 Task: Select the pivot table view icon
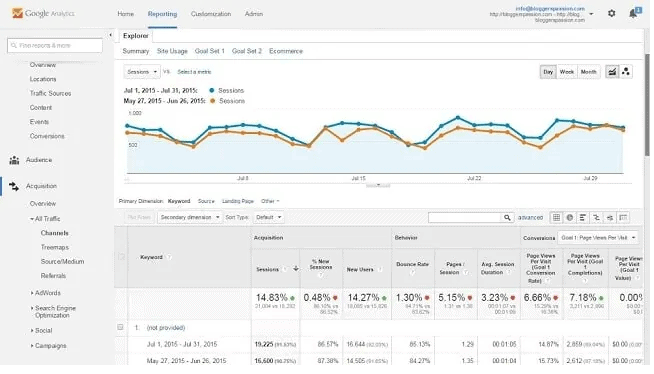tap(623, 217)
